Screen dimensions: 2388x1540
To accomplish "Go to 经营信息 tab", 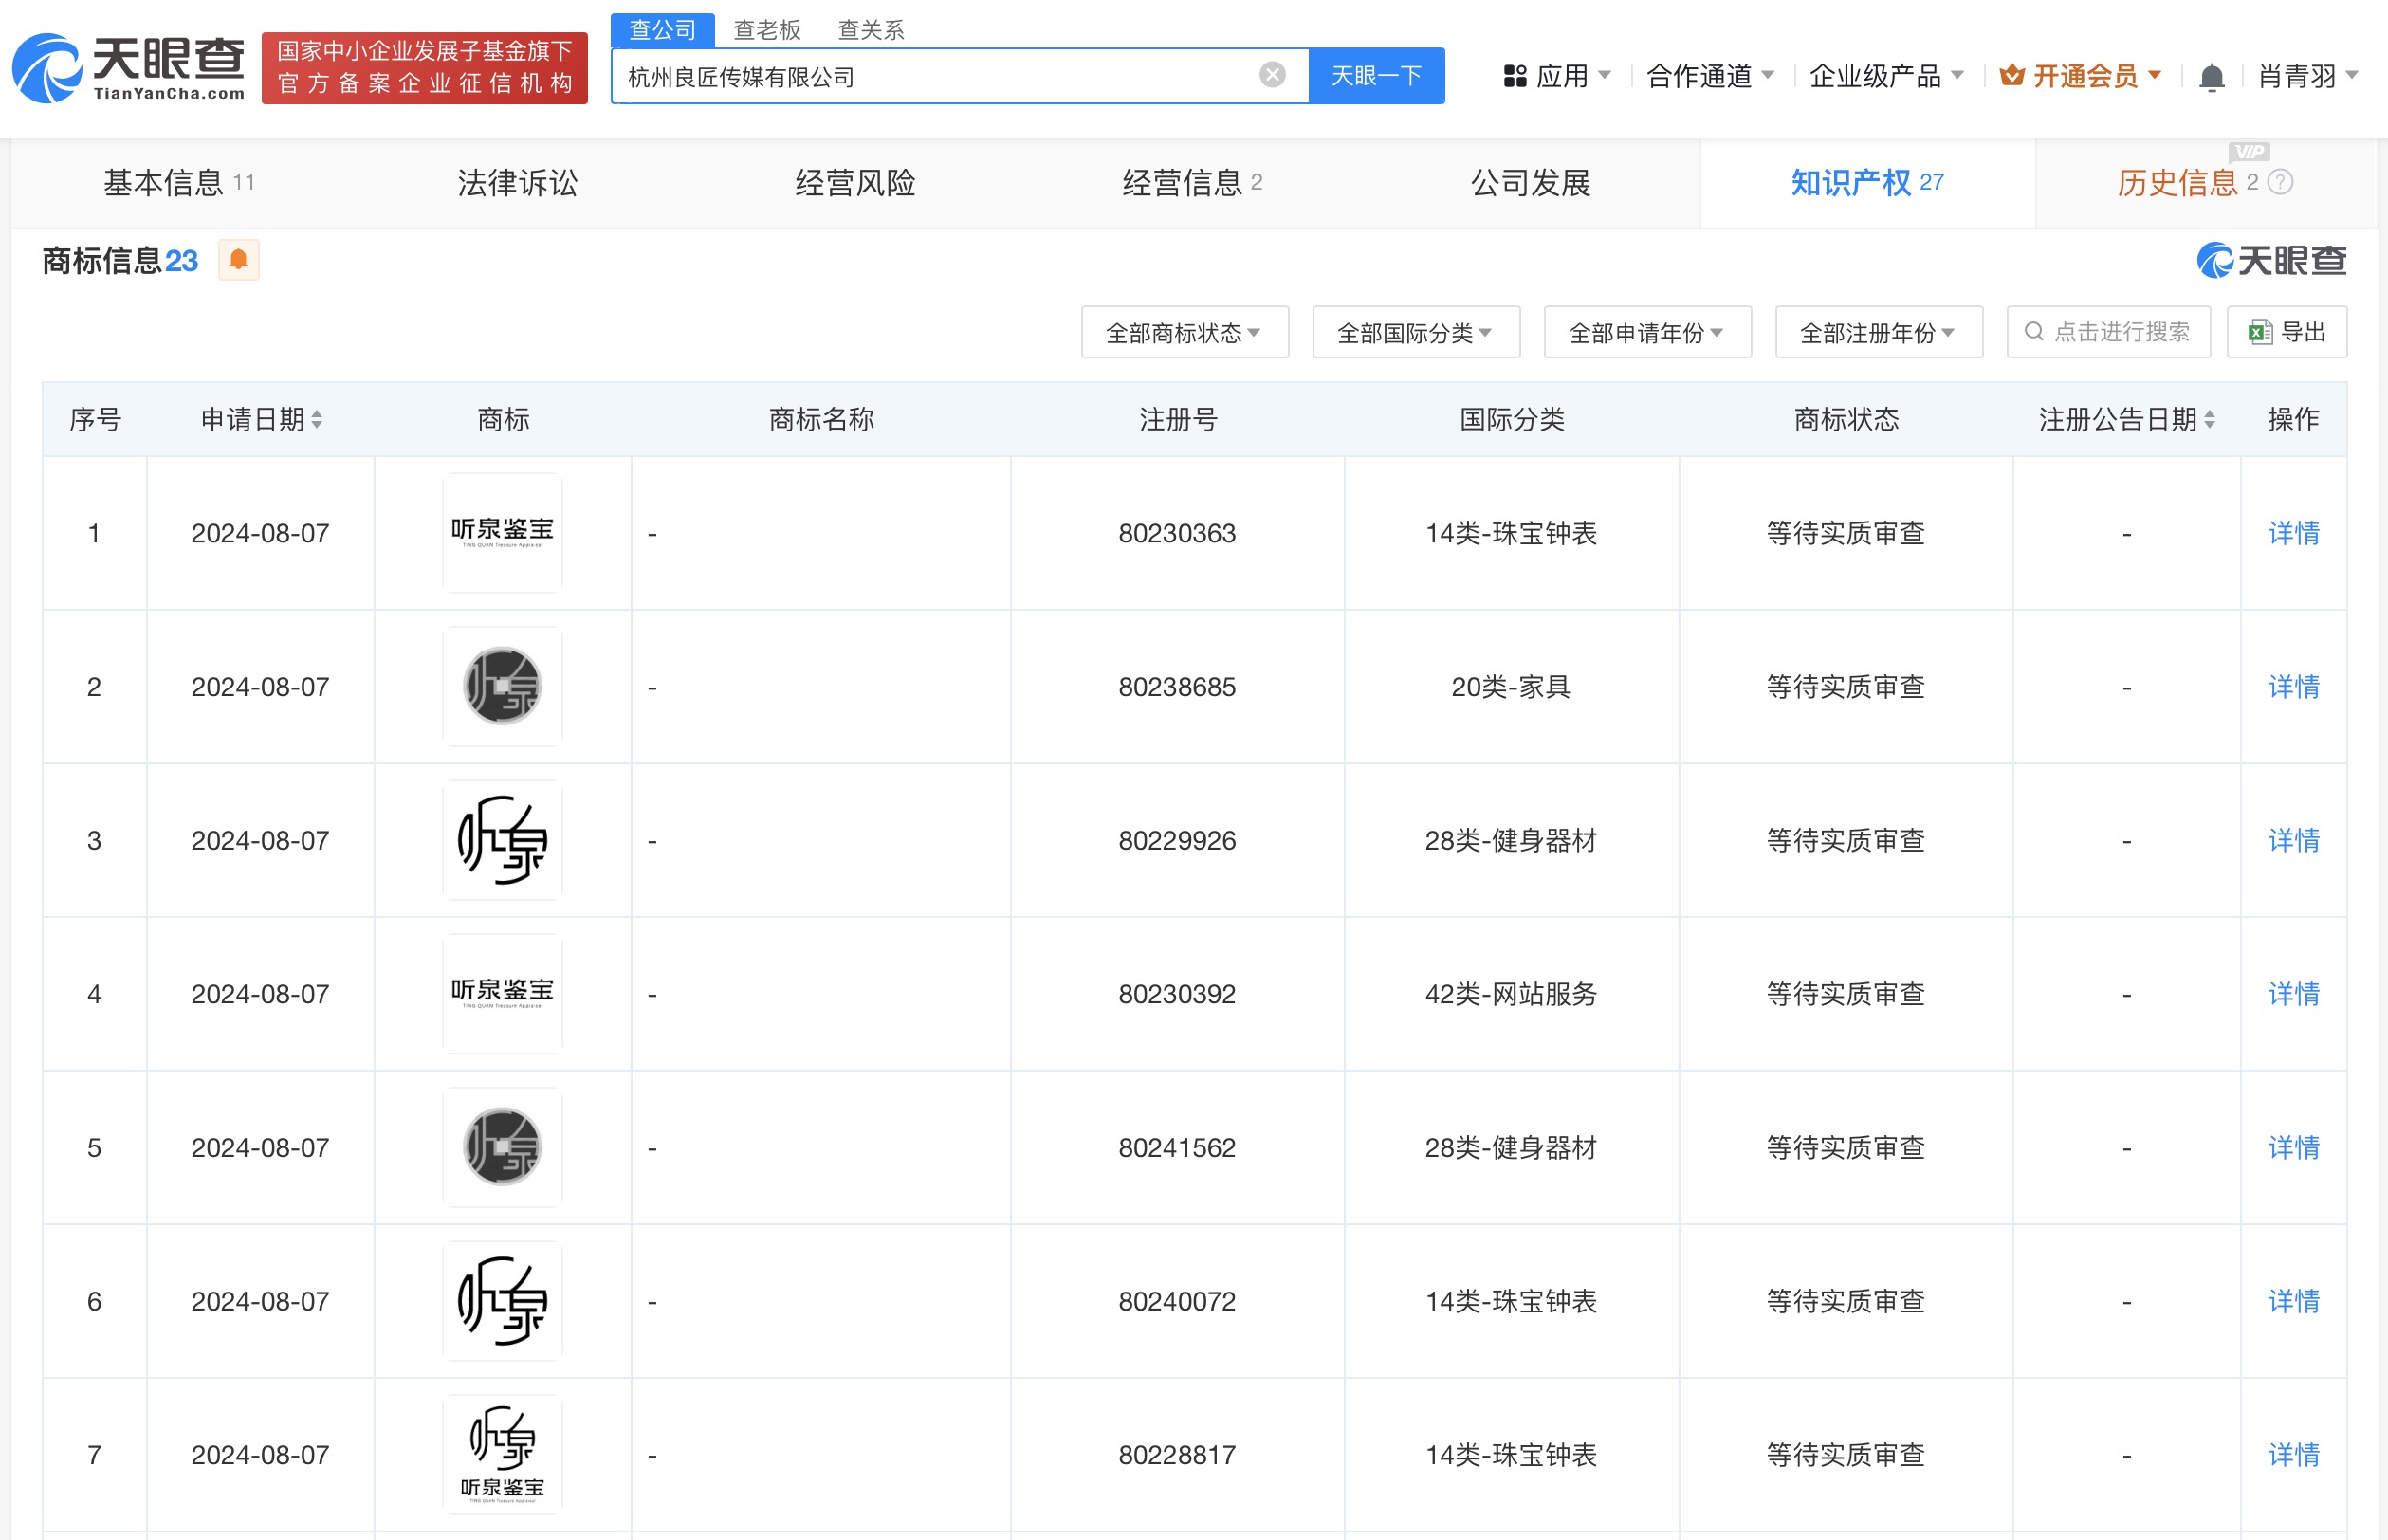I will (x=1192, y=183).
